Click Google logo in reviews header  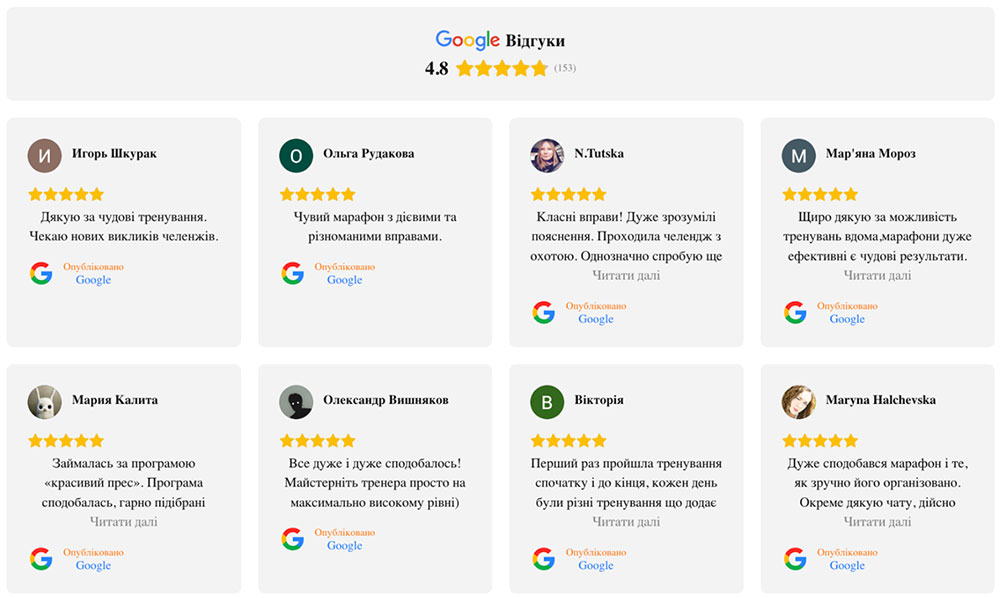(467, 40)
